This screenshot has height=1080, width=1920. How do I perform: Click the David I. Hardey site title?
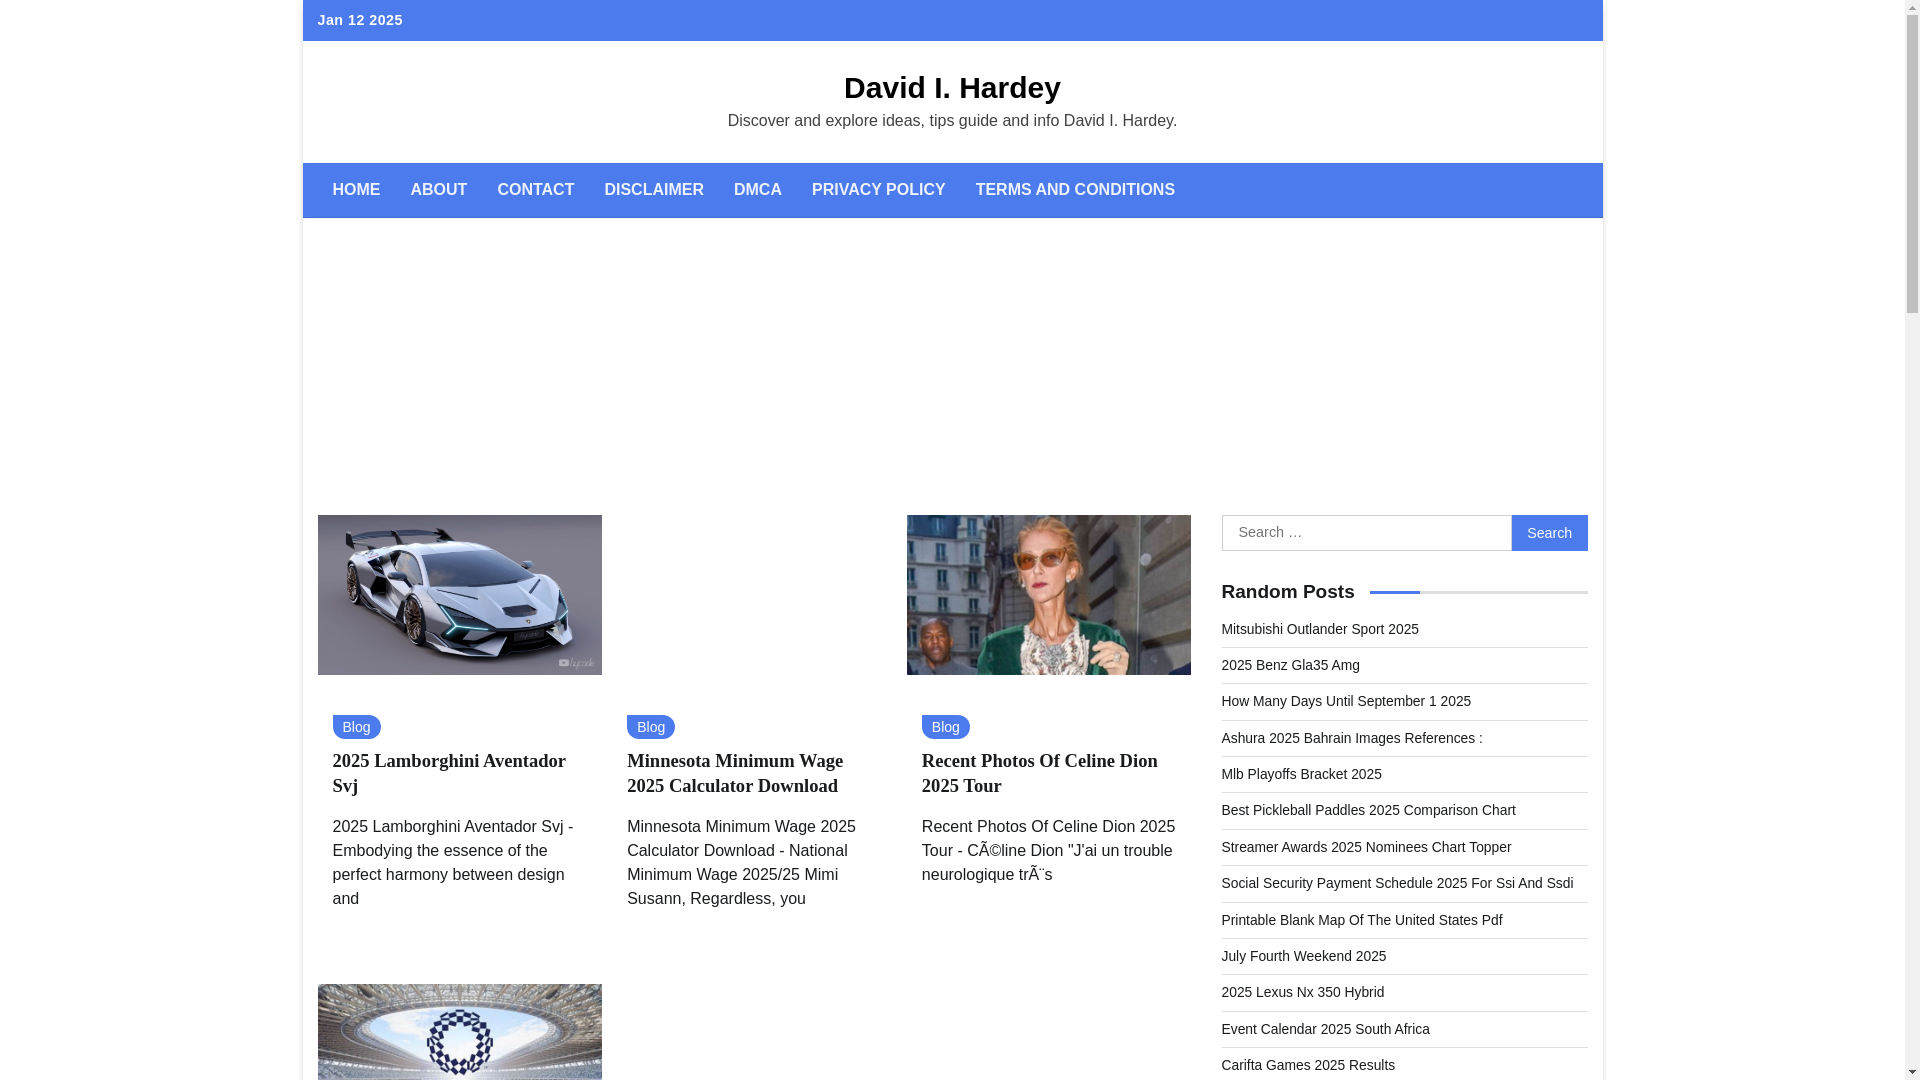tap(952, 88)
